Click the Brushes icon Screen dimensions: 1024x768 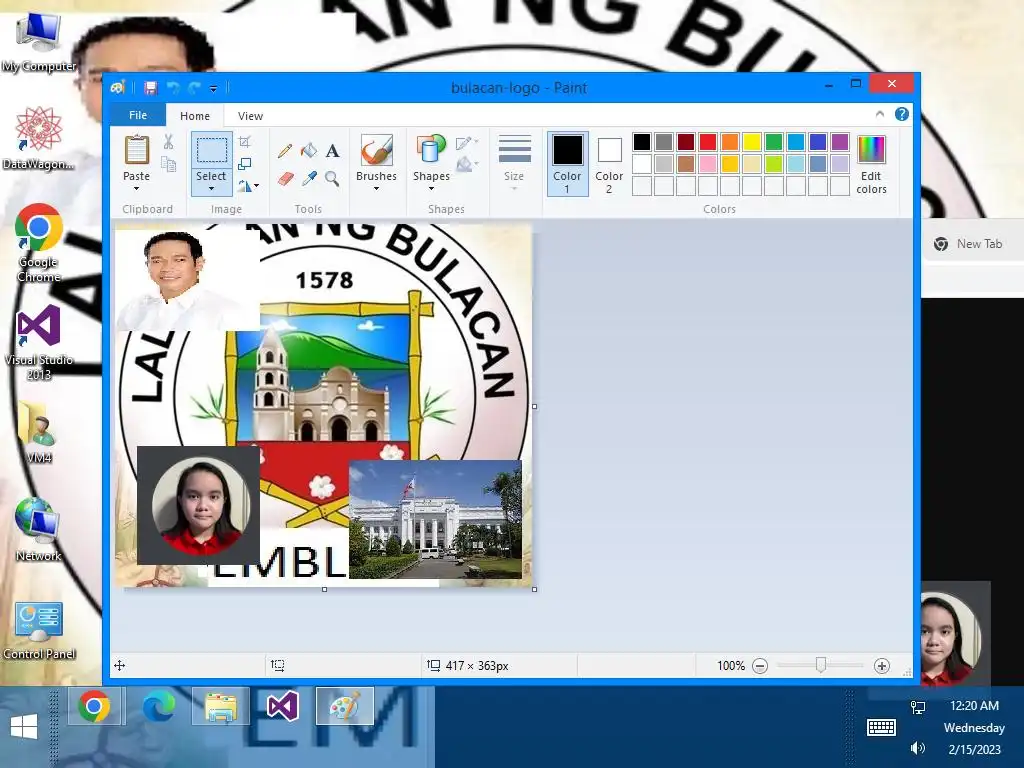[376, 150]
